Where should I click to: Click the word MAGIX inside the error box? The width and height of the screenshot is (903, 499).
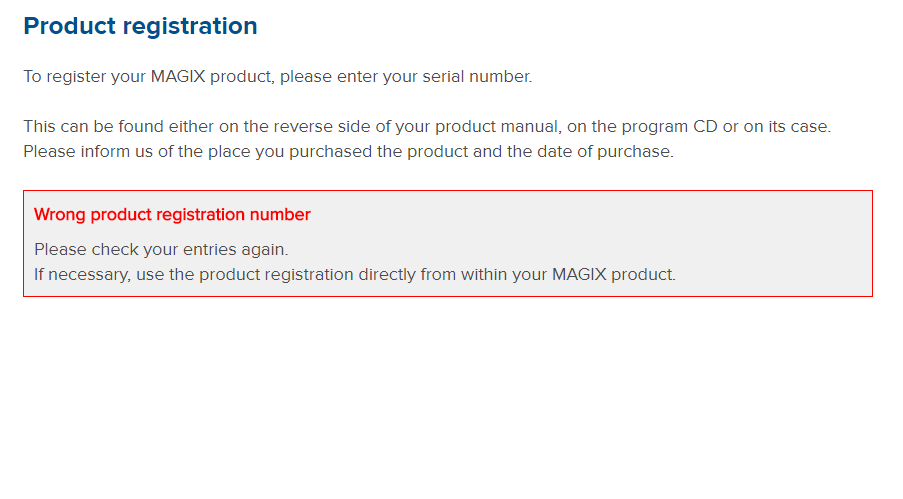[x=579, y=274]
